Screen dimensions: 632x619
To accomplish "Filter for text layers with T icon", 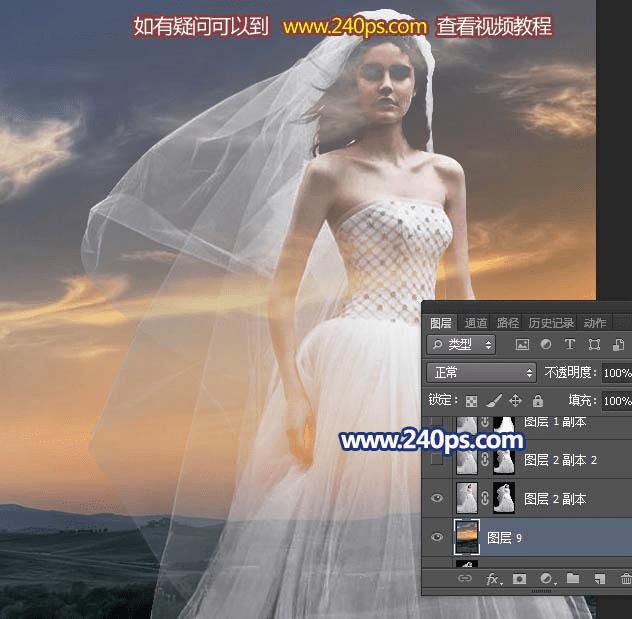I will 570,345.
